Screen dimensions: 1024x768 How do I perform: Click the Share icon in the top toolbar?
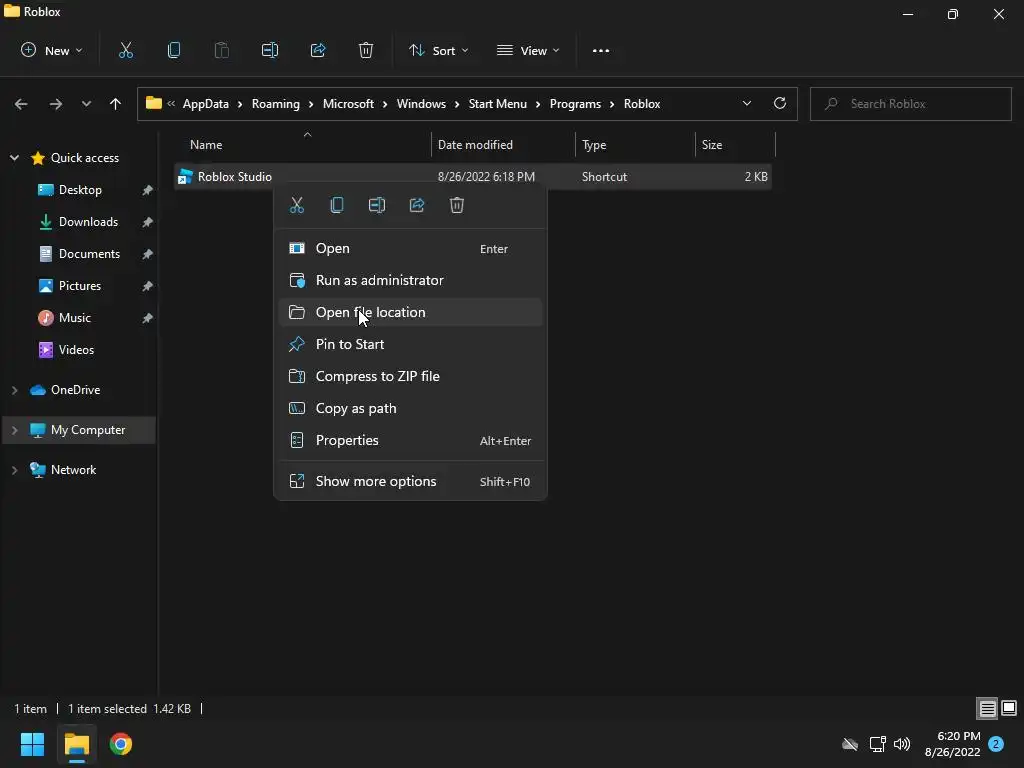click(318, 50)
